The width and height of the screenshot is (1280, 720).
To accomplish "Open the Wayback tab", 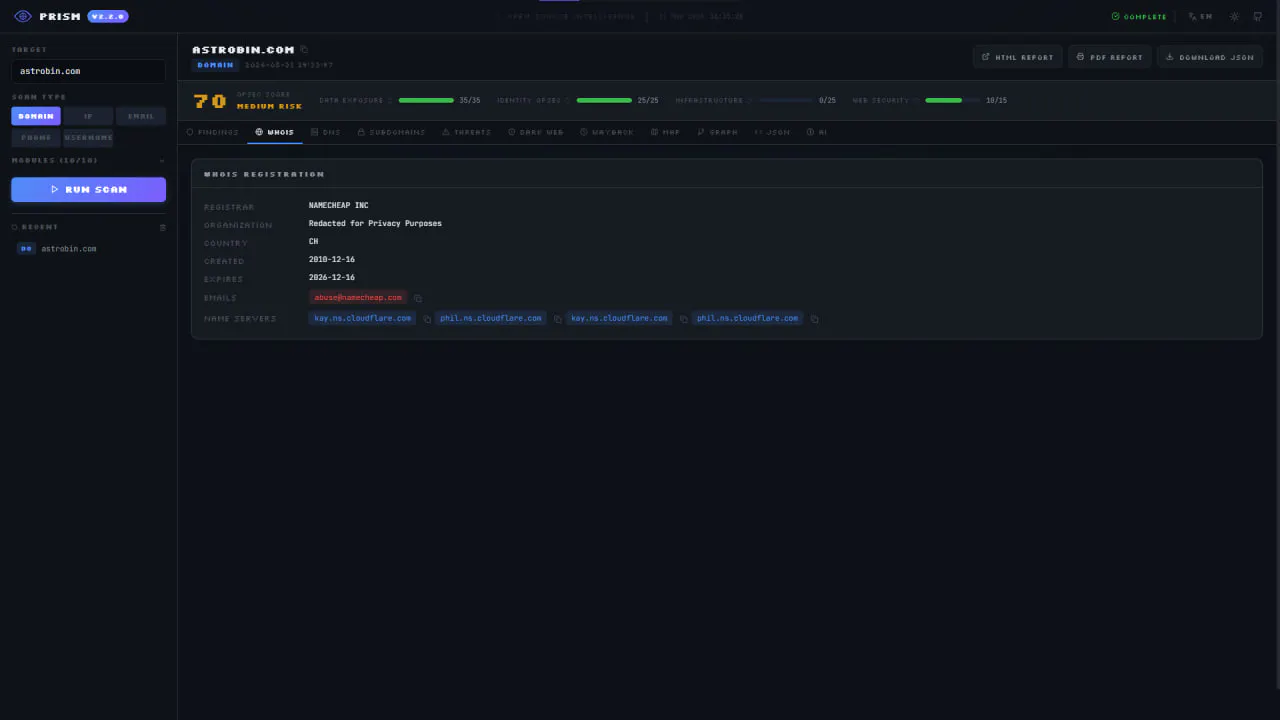I will (x=607, y=132).
